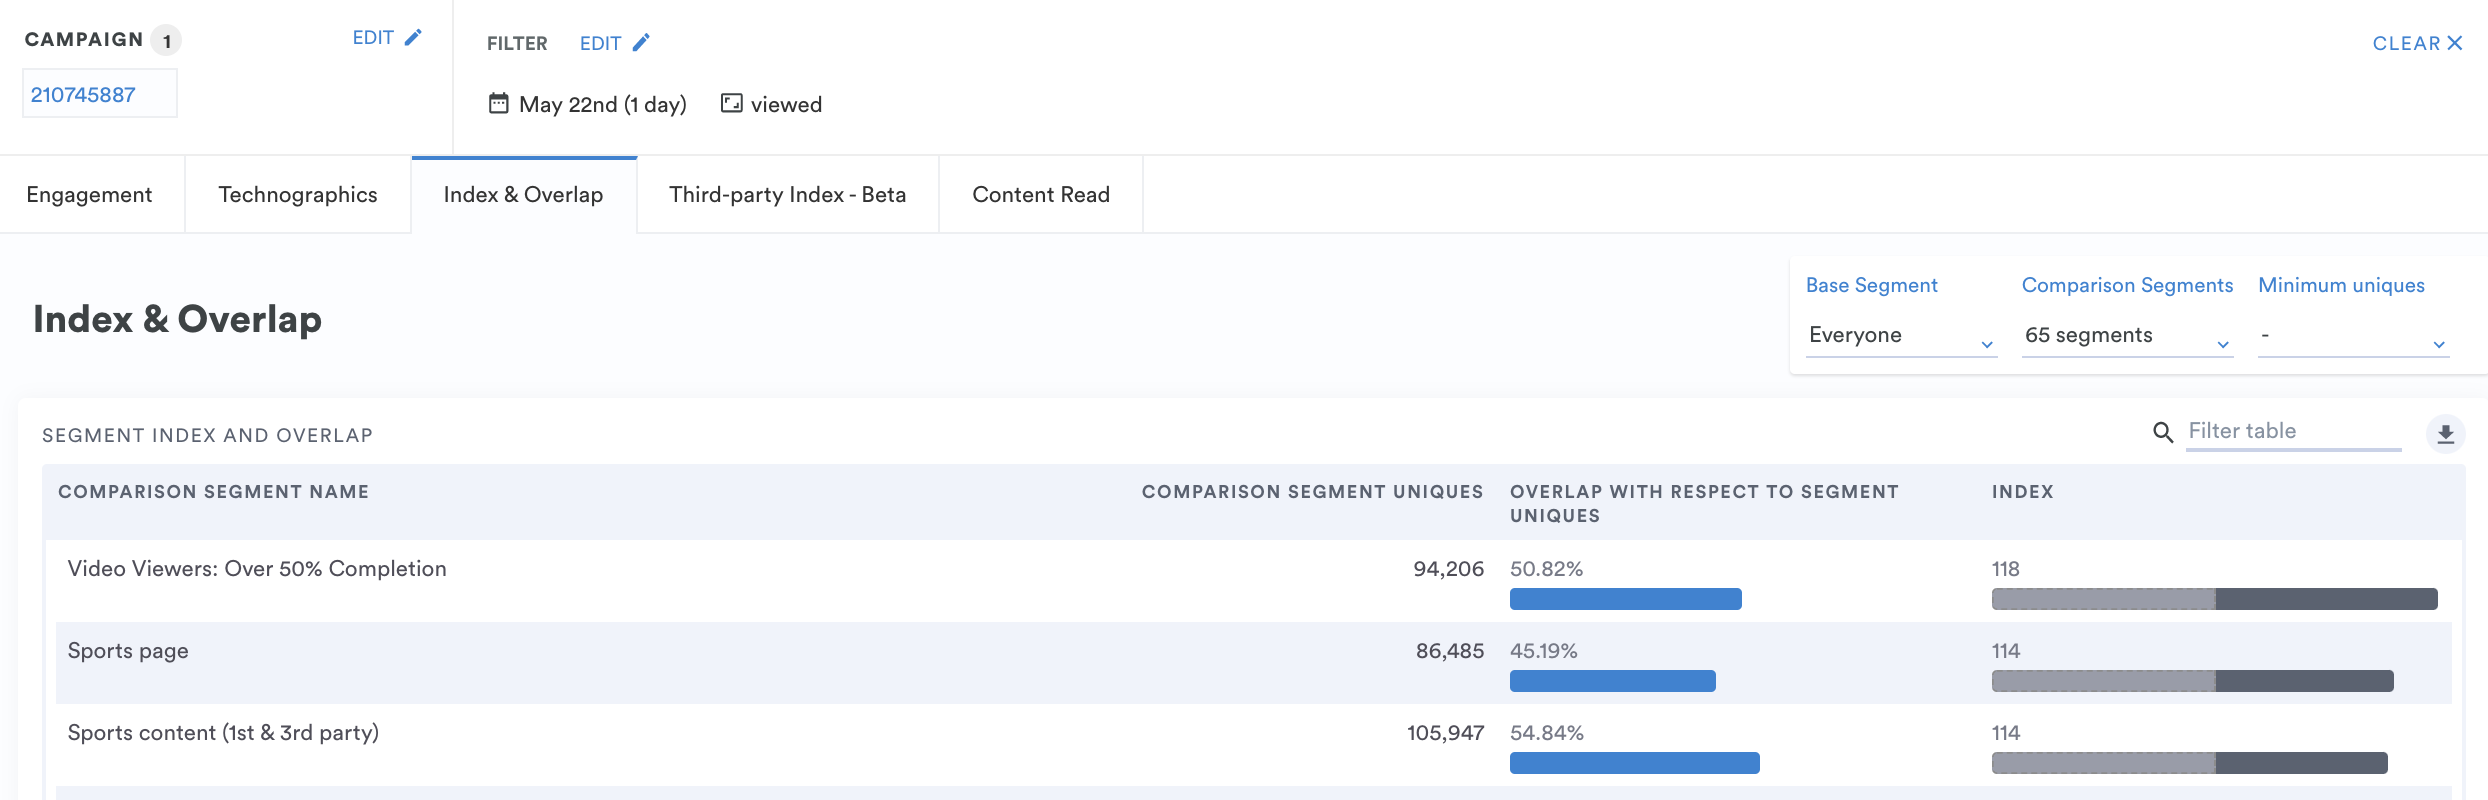Click the 105,947 uniques value

tap(1446, 733)
